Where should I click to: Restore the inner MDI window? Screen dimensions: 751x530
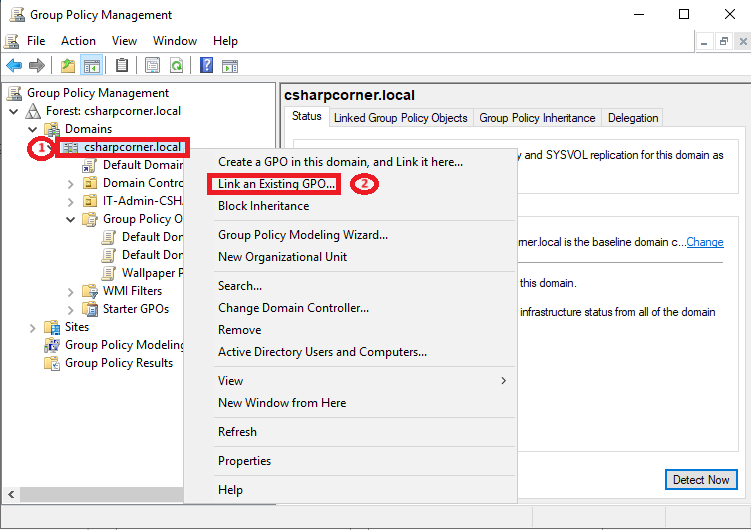pos(724,42)
